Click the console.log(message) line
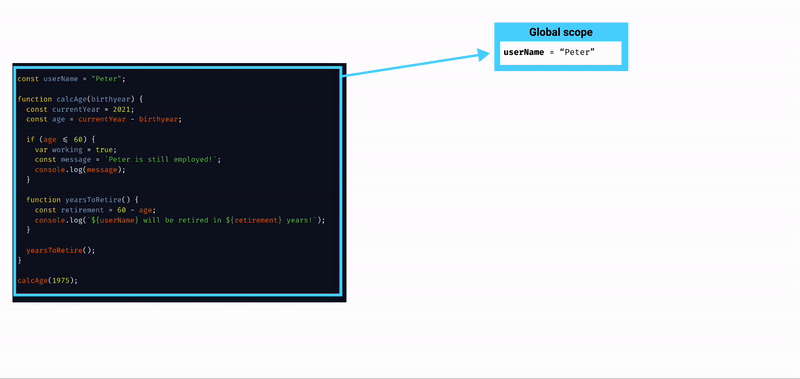The image size is (800, 379). pos(80,169)
